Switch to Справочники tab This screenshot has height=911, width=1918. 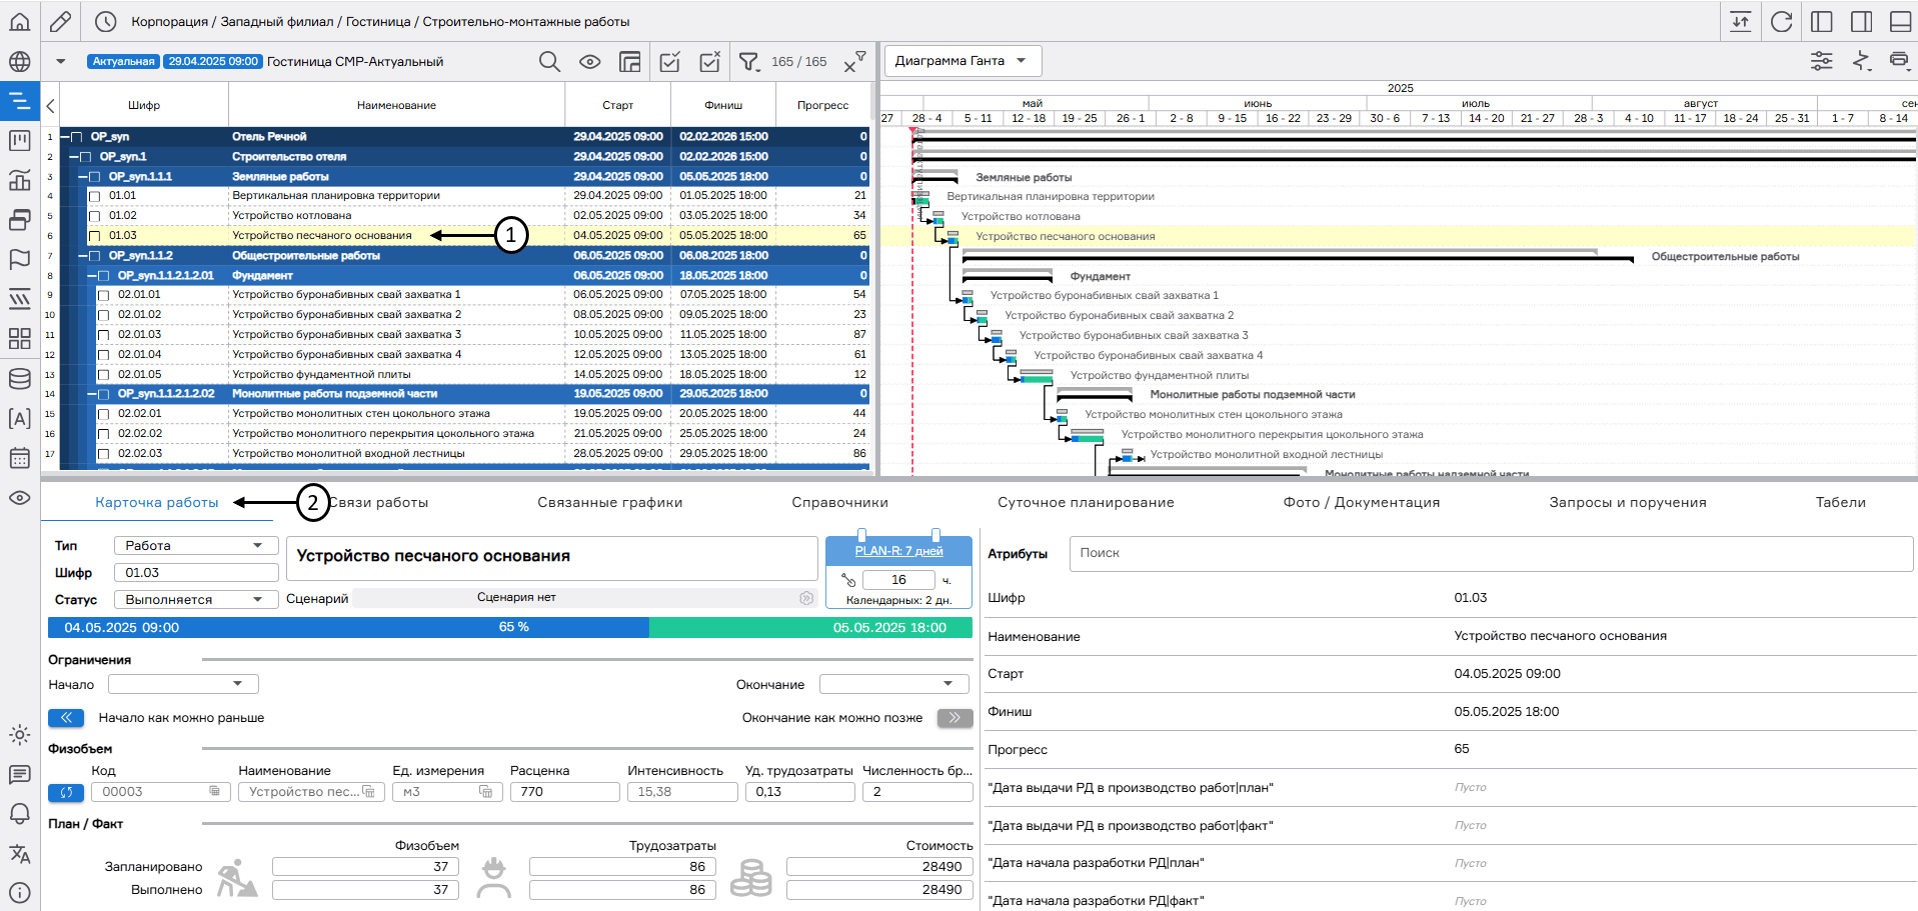pyautogui.click(x=839, y=502)
